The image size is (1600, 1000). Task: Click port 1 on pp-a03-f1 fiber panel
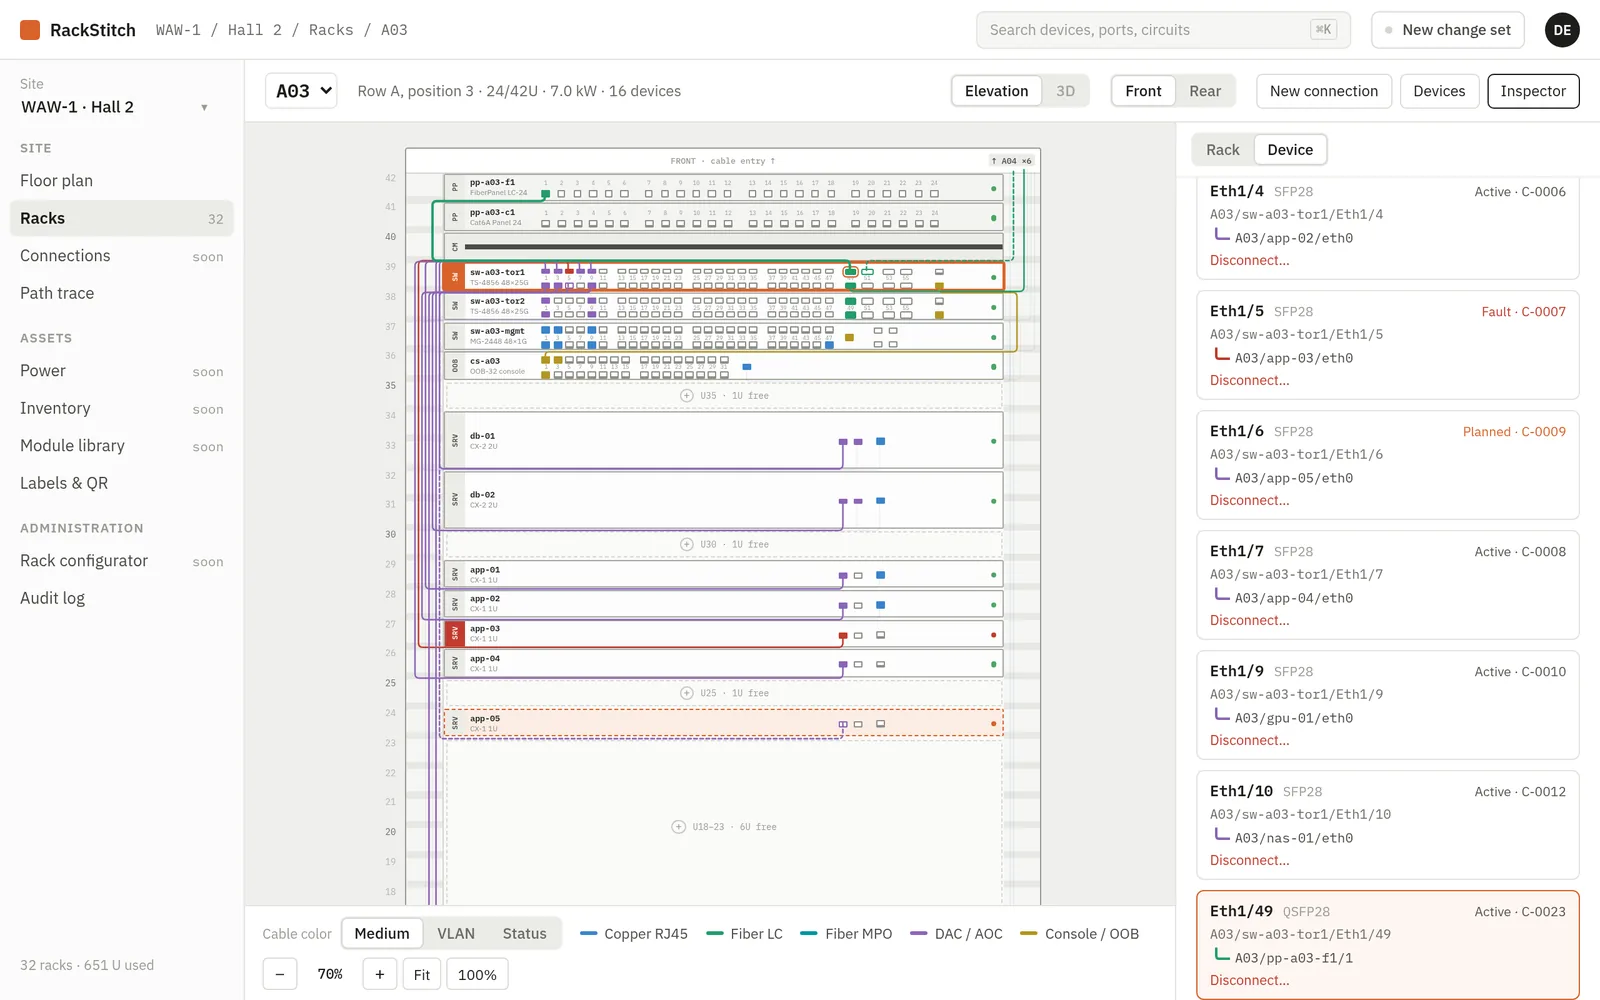coord(546,194)
